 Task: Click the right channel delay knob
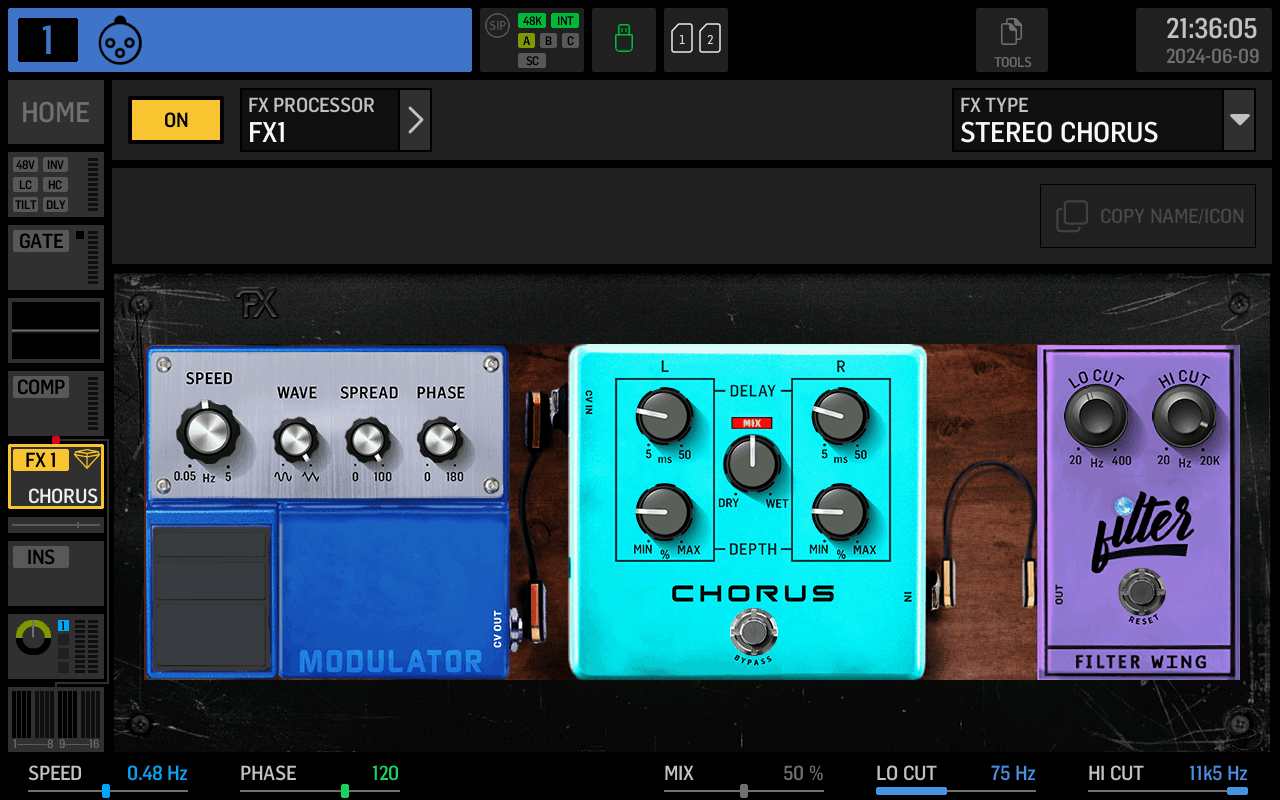(x=840, y=417)
